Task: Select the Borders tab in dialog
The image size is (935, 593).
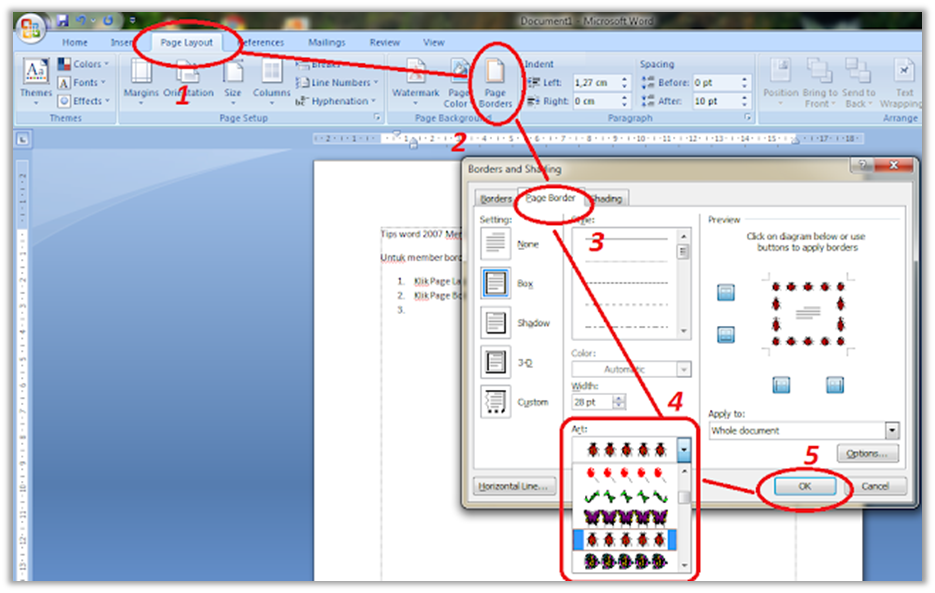Action: coord(496,199)
